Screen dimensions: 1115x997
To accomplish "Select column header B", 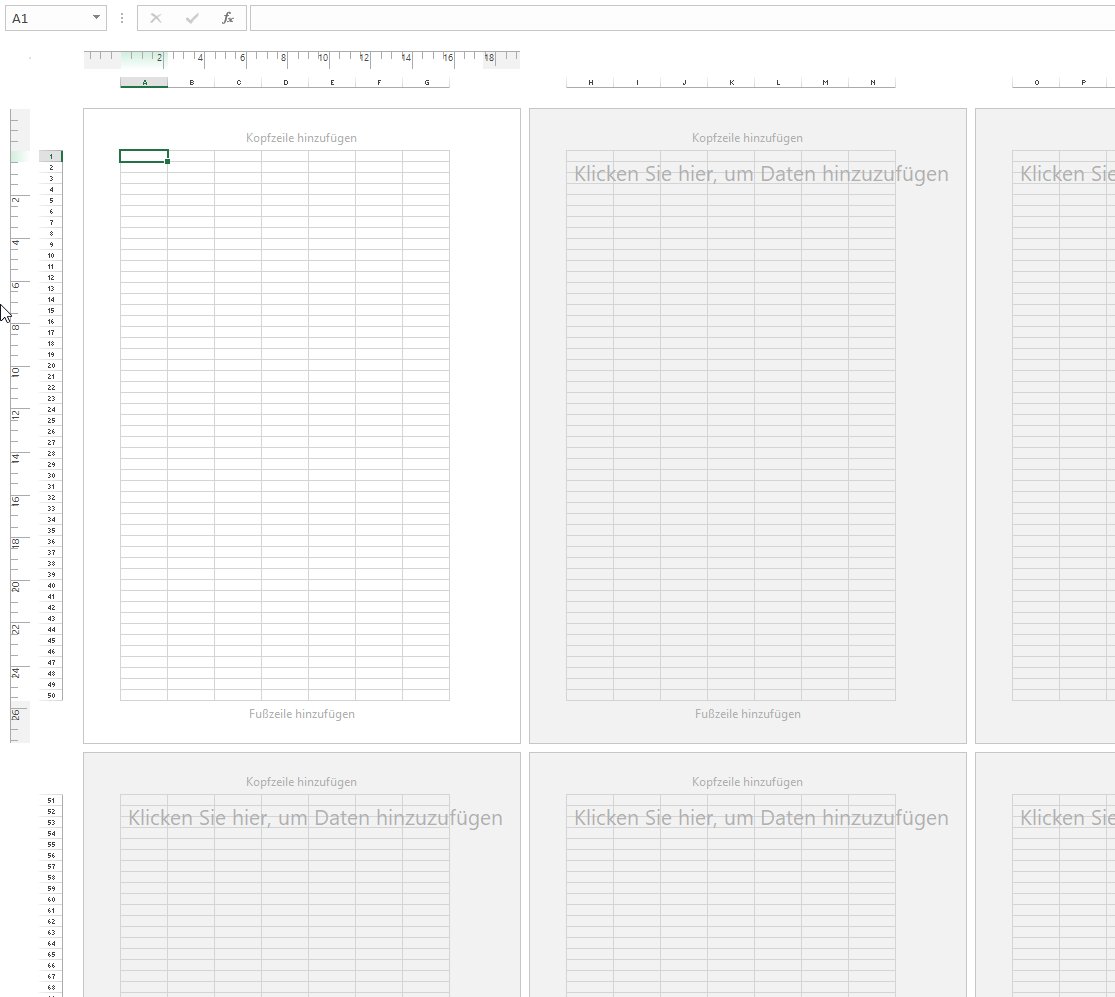I will coord(191,82).
